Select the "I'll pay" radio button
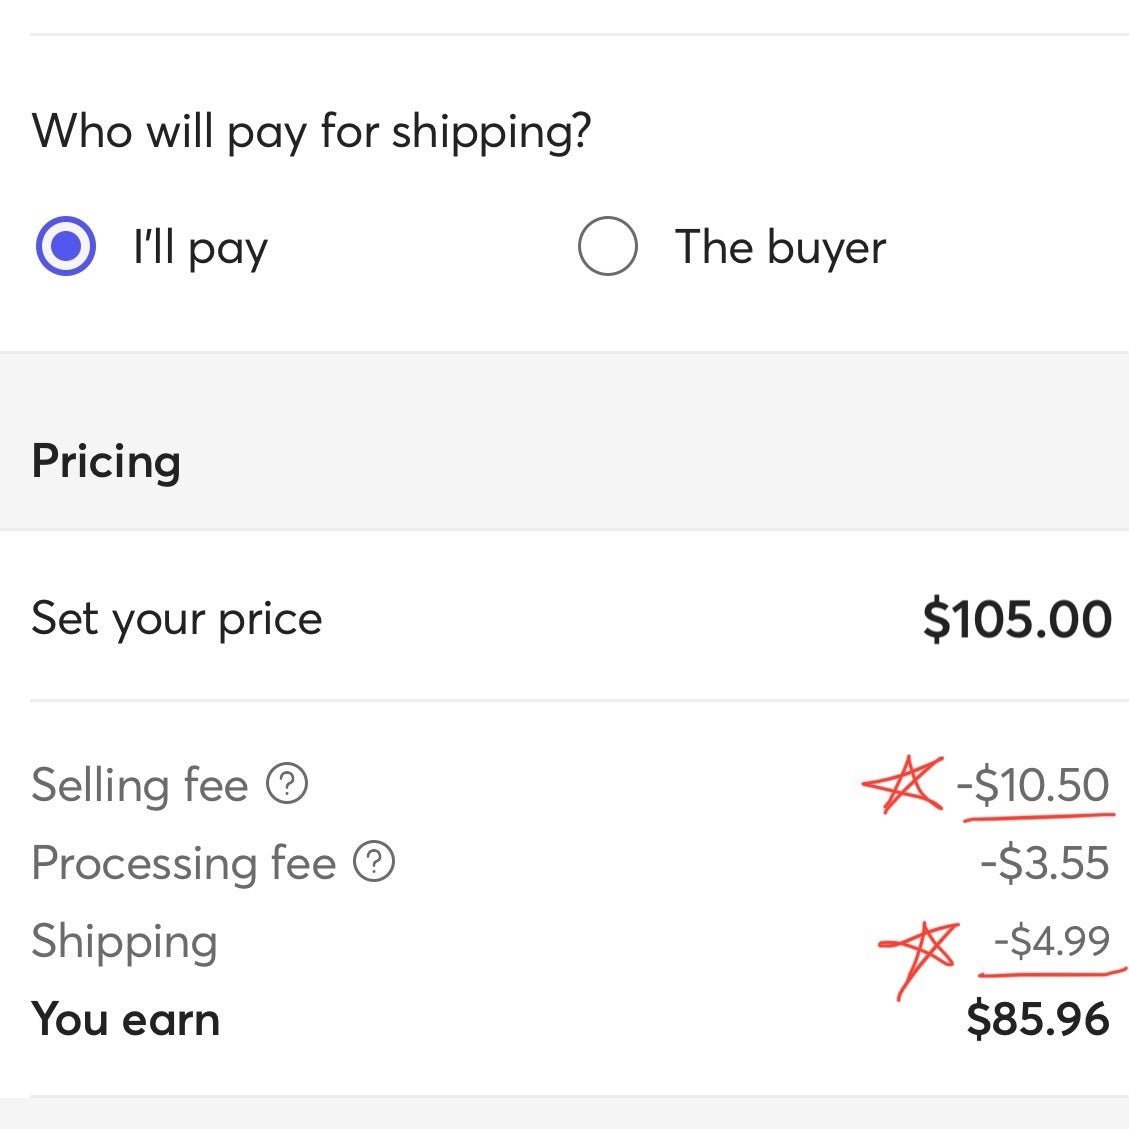 pyautogui.click(x=66, y=246)
